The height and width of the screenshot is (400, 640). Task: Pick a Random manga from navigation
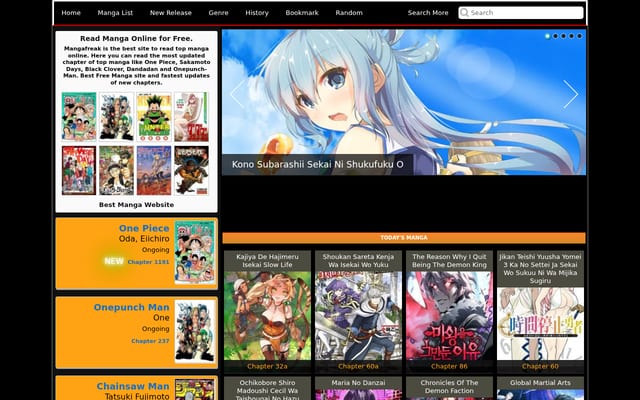(349, 13)
